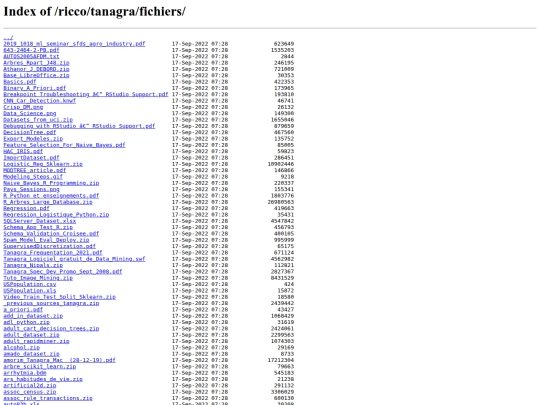This screenshot has width=540, height=405.
Task: View Pays_Sessions.png
Action: (x=31, y=189)
